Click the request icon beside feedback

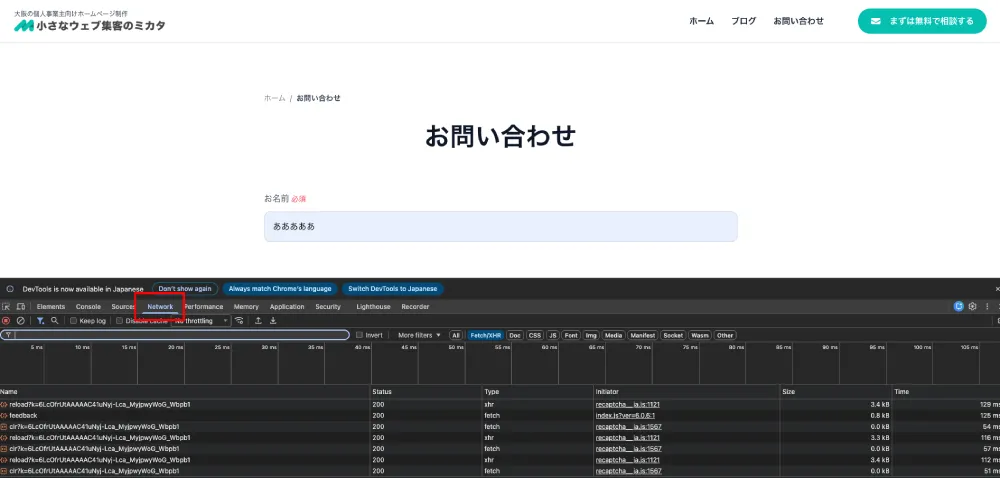[x=4, y=416]
